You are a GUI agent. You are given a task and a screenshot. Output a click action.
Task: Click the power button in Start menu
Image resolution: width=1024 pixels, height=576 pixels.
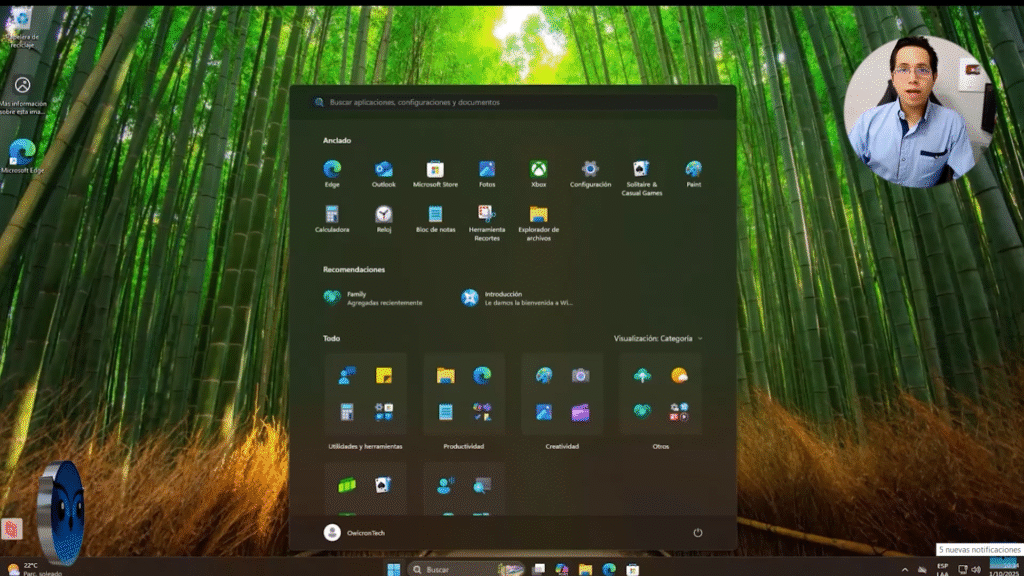coord(698,533)
